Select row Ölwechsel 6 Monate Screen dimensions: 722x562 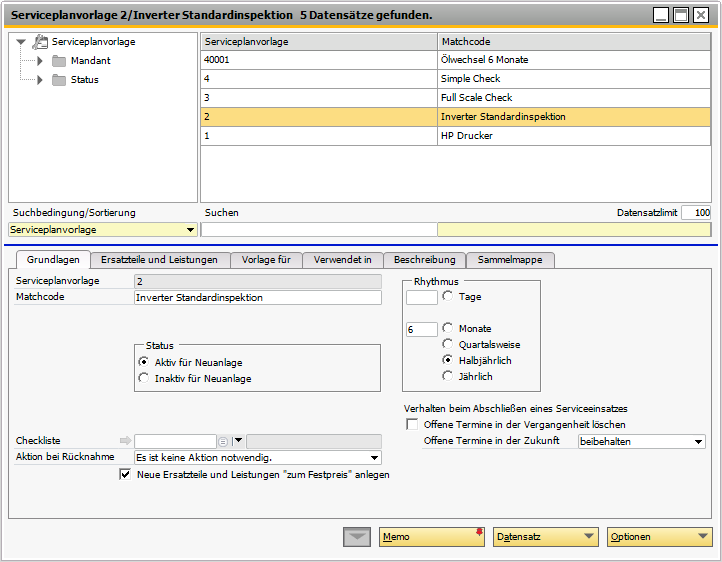point(456,60)
